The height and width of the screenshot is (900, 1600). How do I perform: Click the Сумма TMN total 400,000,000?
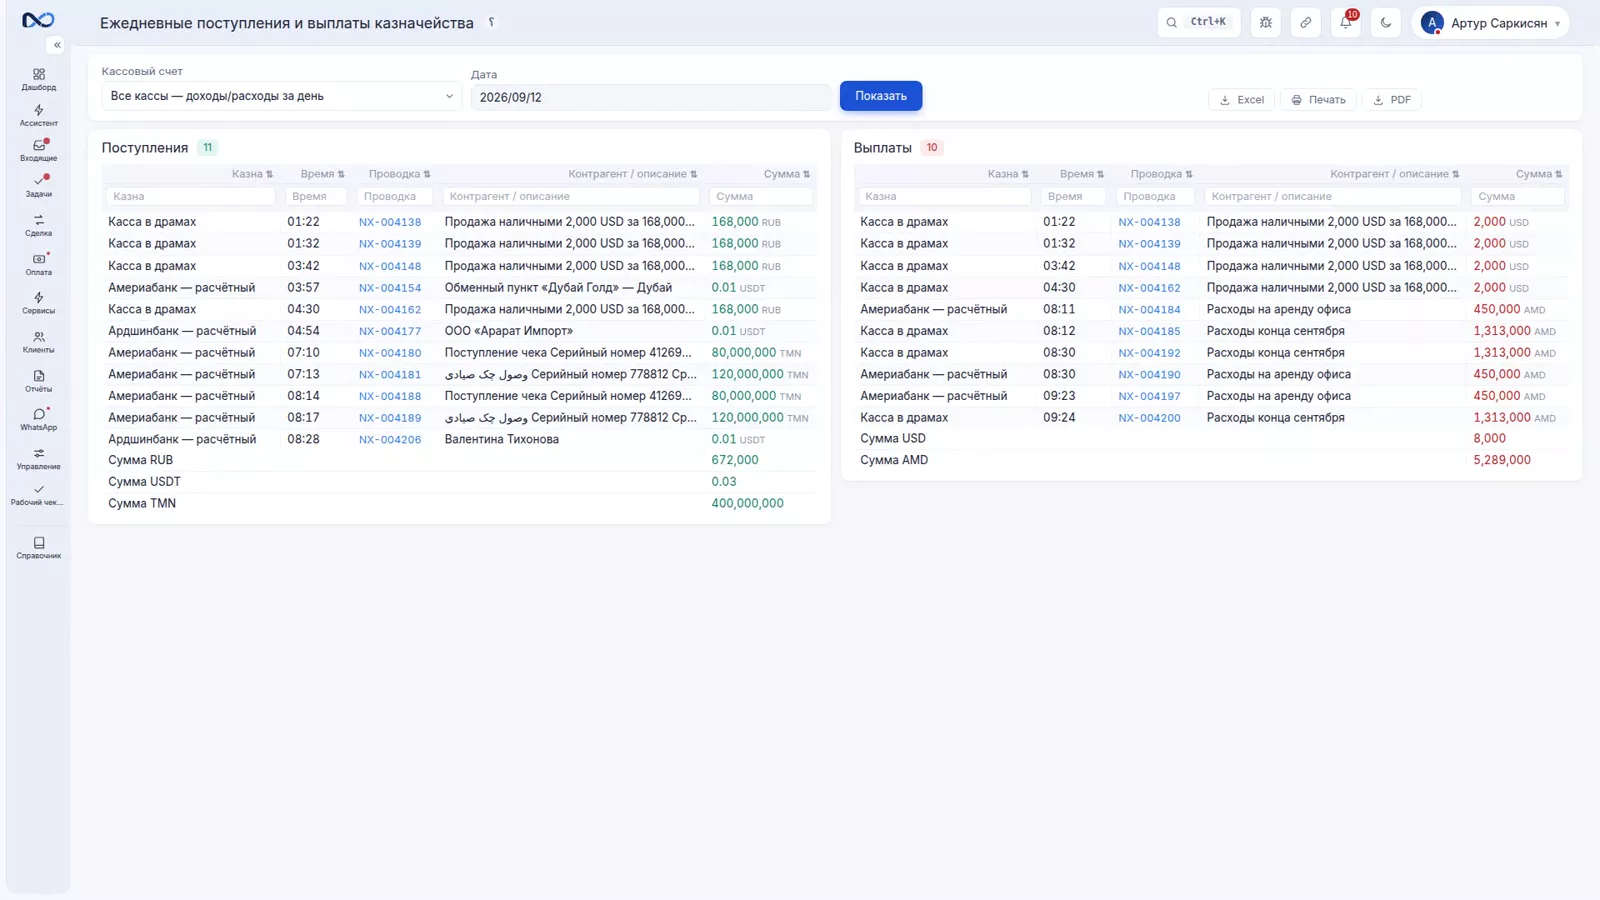coord(747,503)
